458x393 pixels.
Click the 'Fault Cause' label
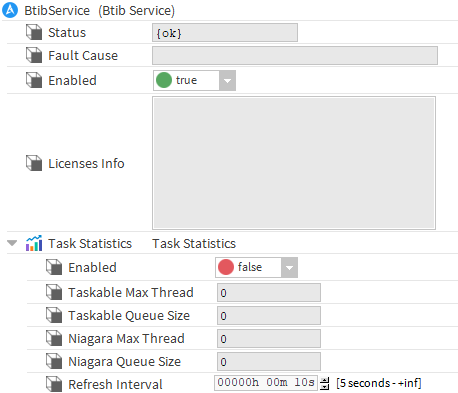83,55
